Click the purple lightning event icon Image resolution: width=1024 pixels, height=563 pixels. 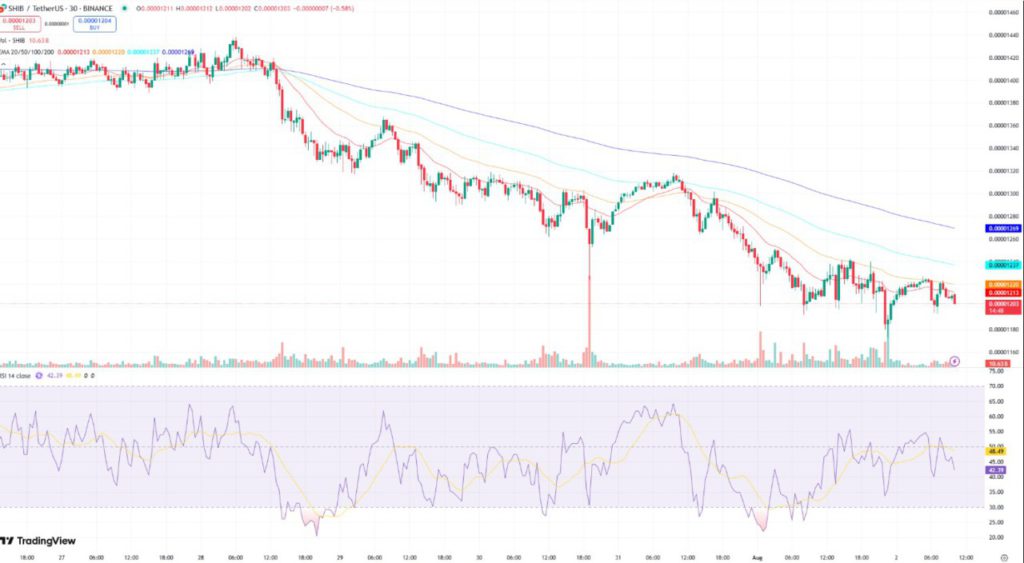pos(954,360)
